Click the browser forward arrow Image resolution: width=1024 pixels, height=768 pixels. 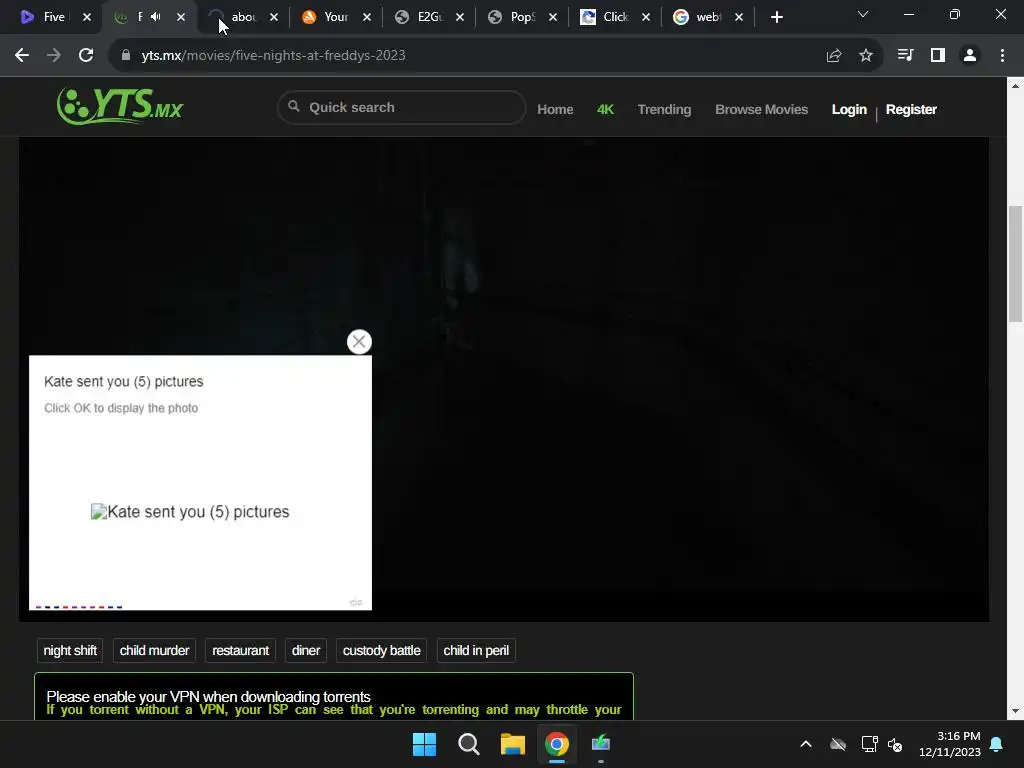[x=54, y=56]
